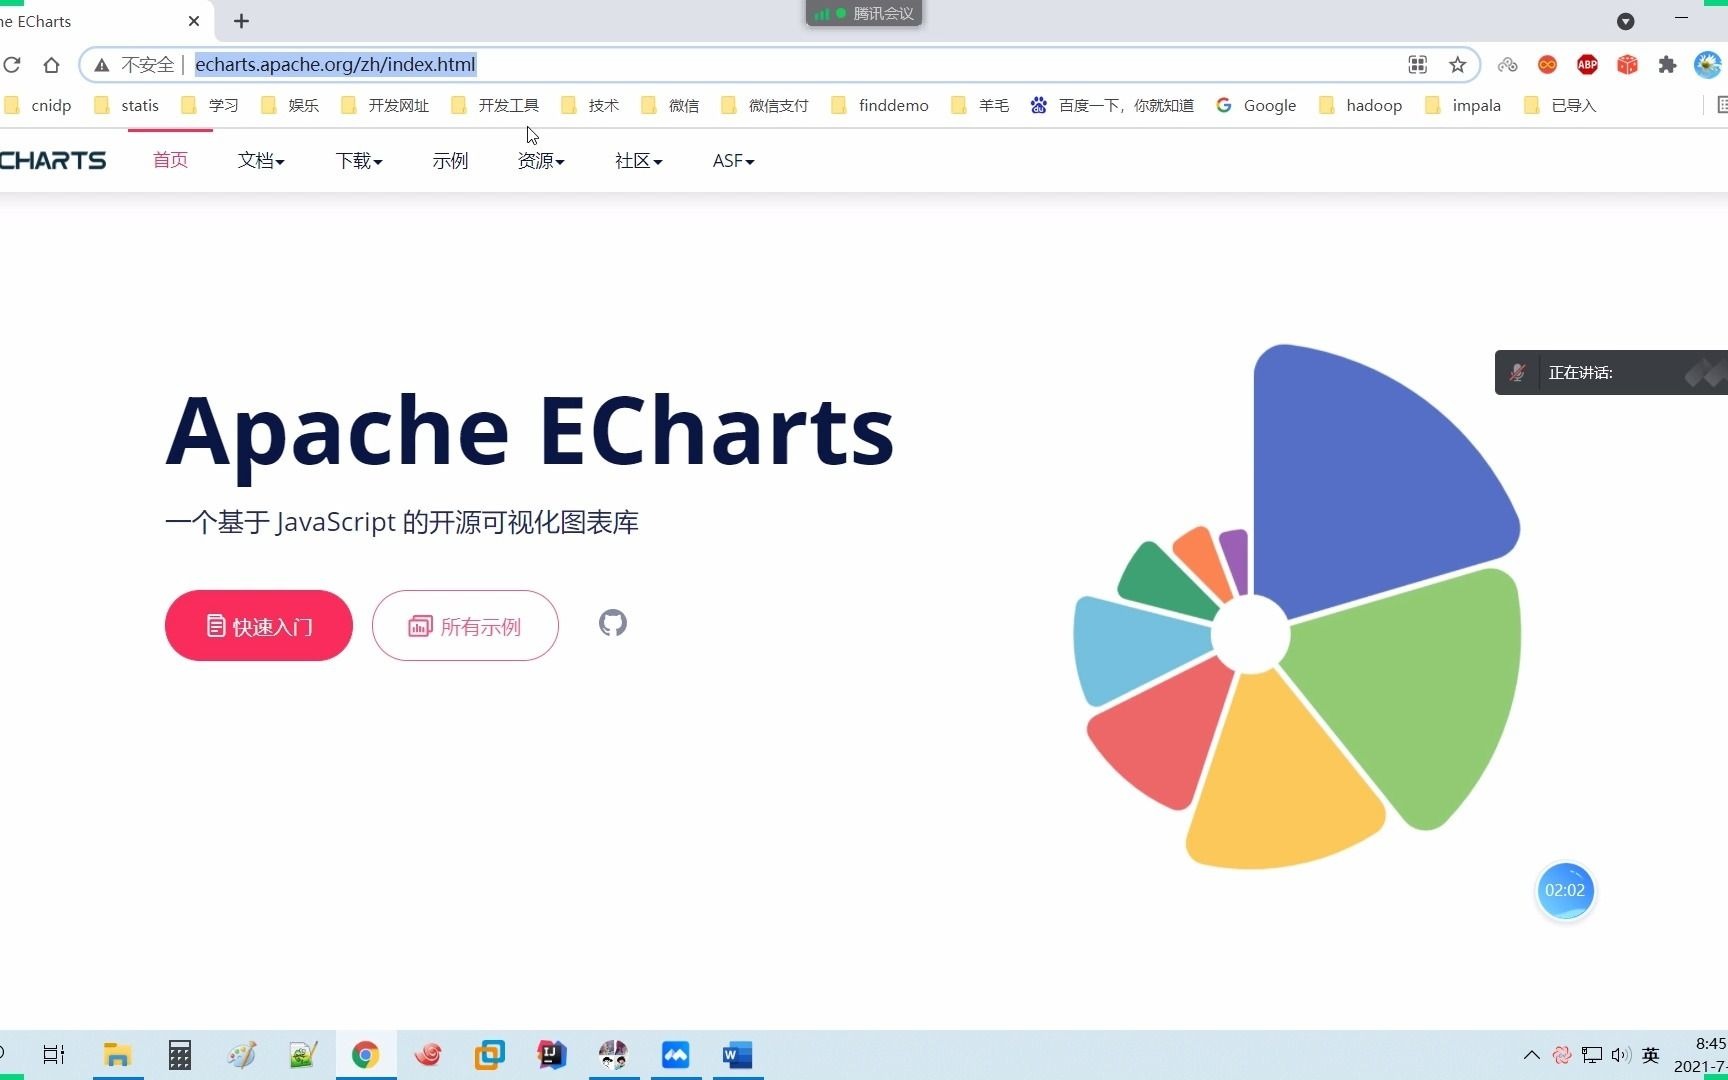
Task: Open the impala bookmark folder
Action: coord(1463,105)
